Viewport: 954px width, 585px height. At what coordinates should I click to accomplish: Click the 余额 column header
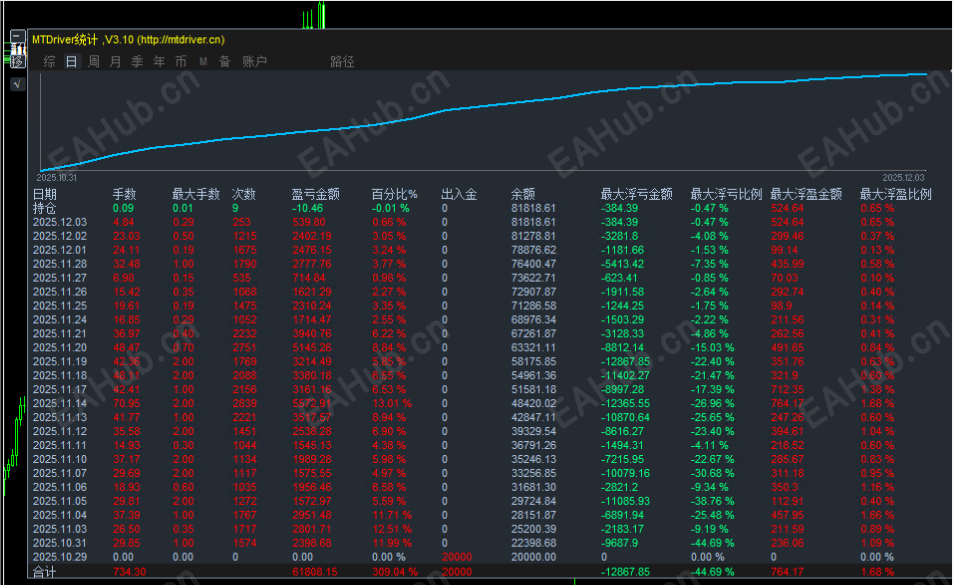(x=523, y=194)
